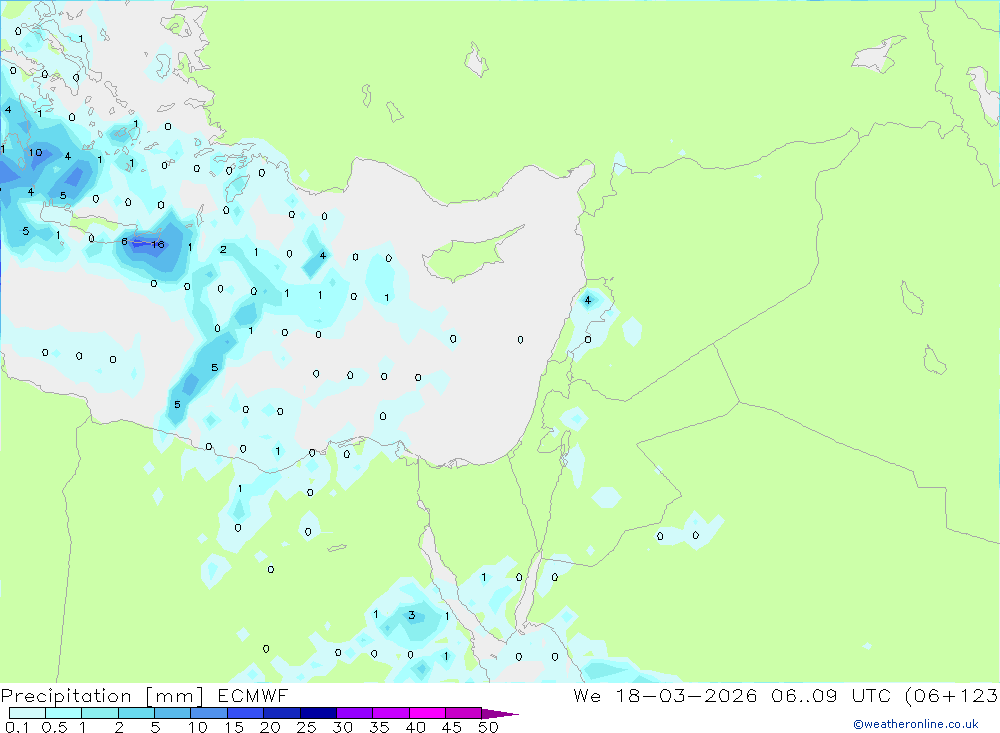Click the lightest legend swatch between 0.1 and 0.5
The height and width of the screenshot is (733, 1000).
coord(27,713)
